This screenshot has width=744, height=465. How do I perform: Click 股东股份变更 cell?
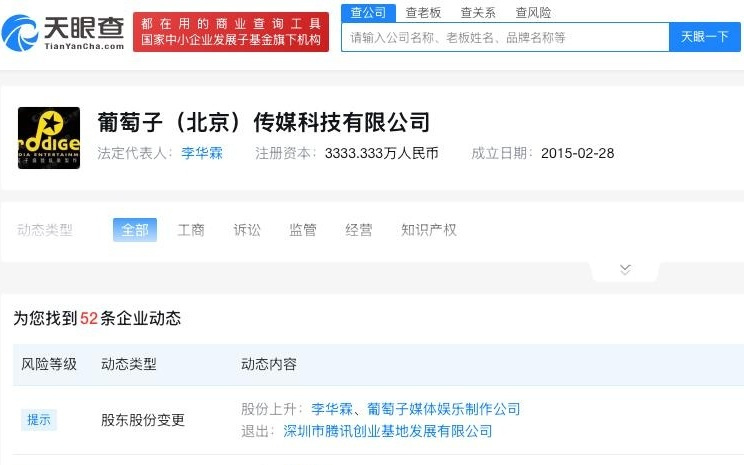[143, 420]
